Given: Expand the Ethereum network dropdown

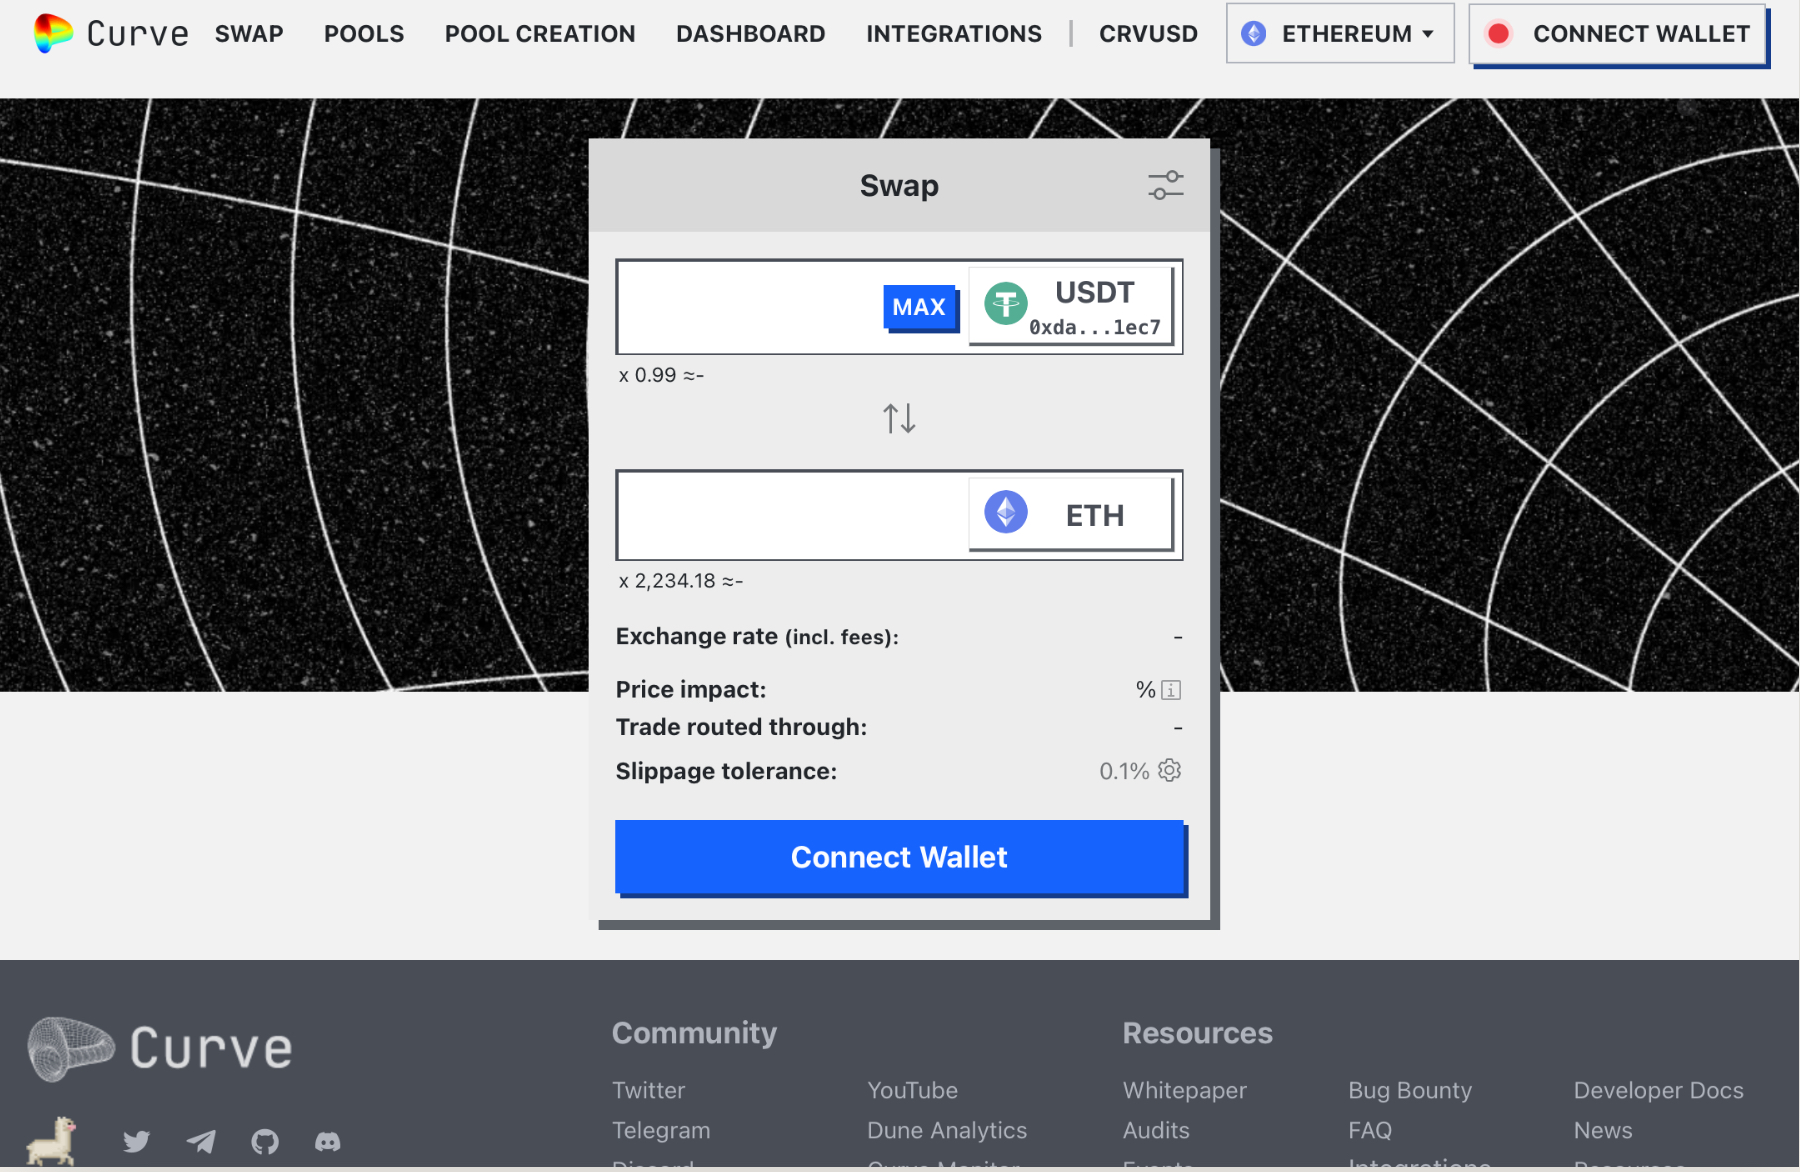Looking at the screenshot, I should (1339, 34).
